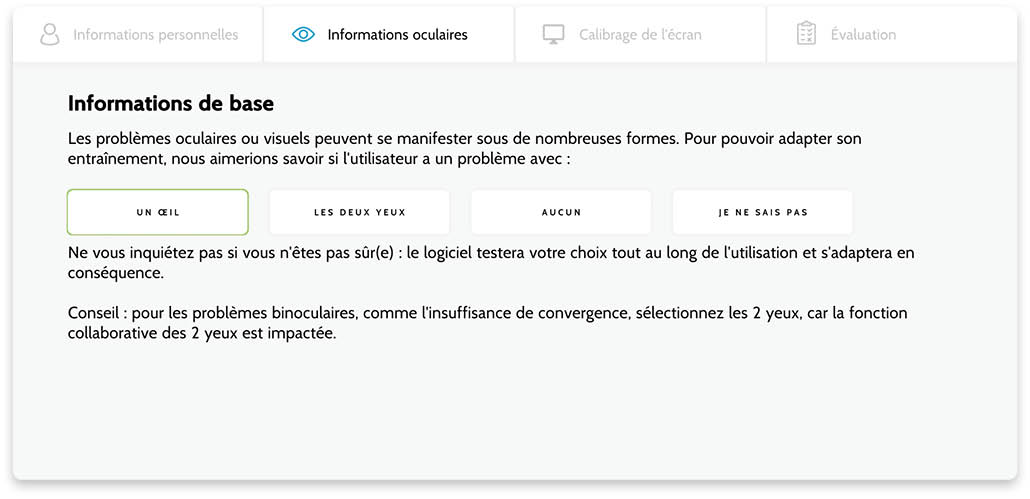Choose the LES DEUX YEUX option
The width and height of the screenshot is (1030, 499).
pos(359,212)
